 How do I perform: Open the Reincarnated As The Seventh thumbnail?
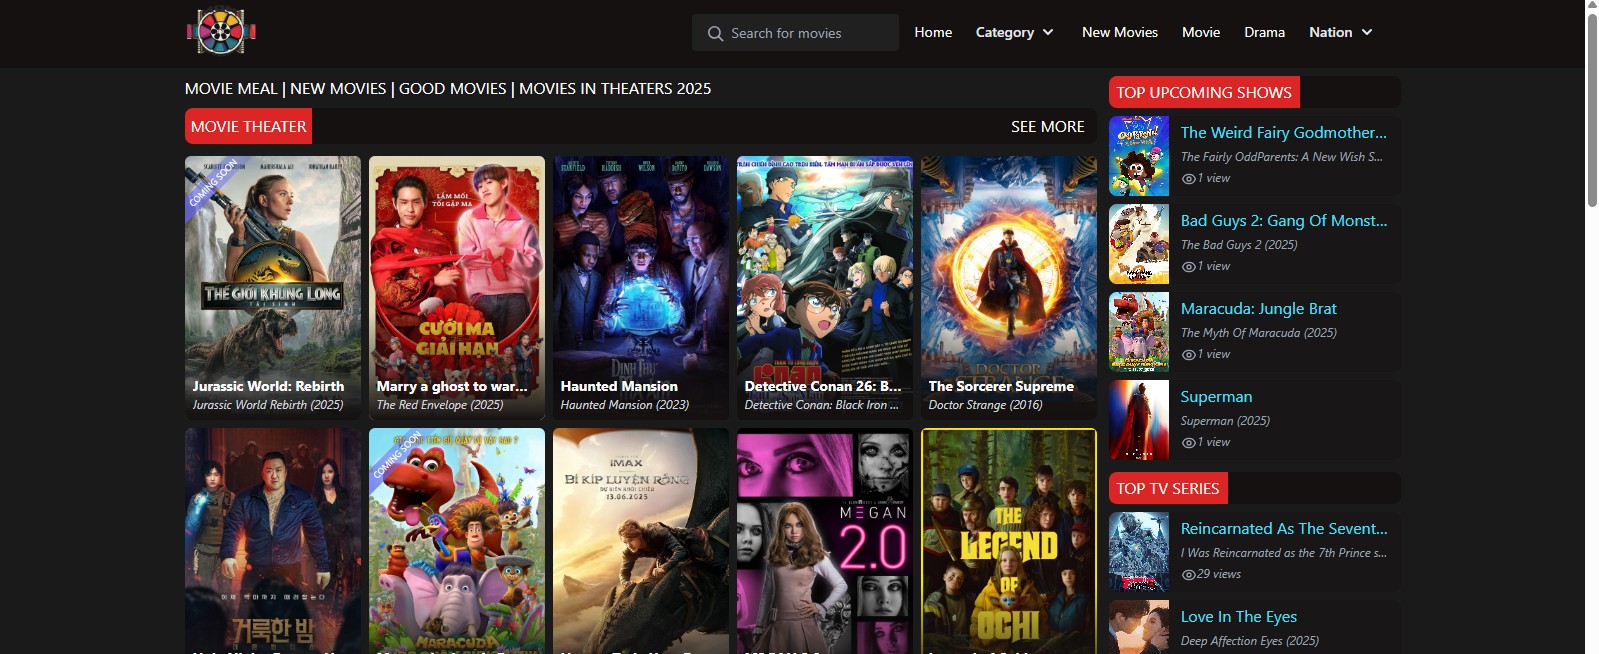click(1139, 552)
